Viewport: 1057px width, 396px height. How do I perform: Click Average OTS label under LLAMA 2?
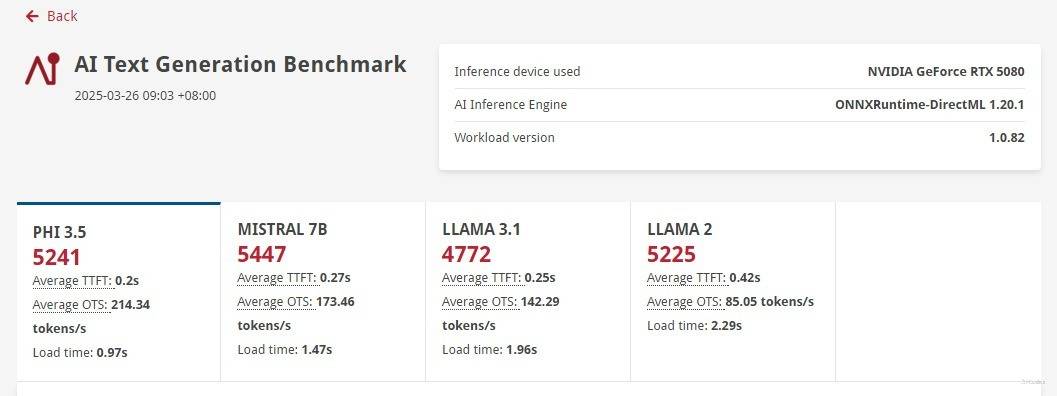tap(685, 302)
